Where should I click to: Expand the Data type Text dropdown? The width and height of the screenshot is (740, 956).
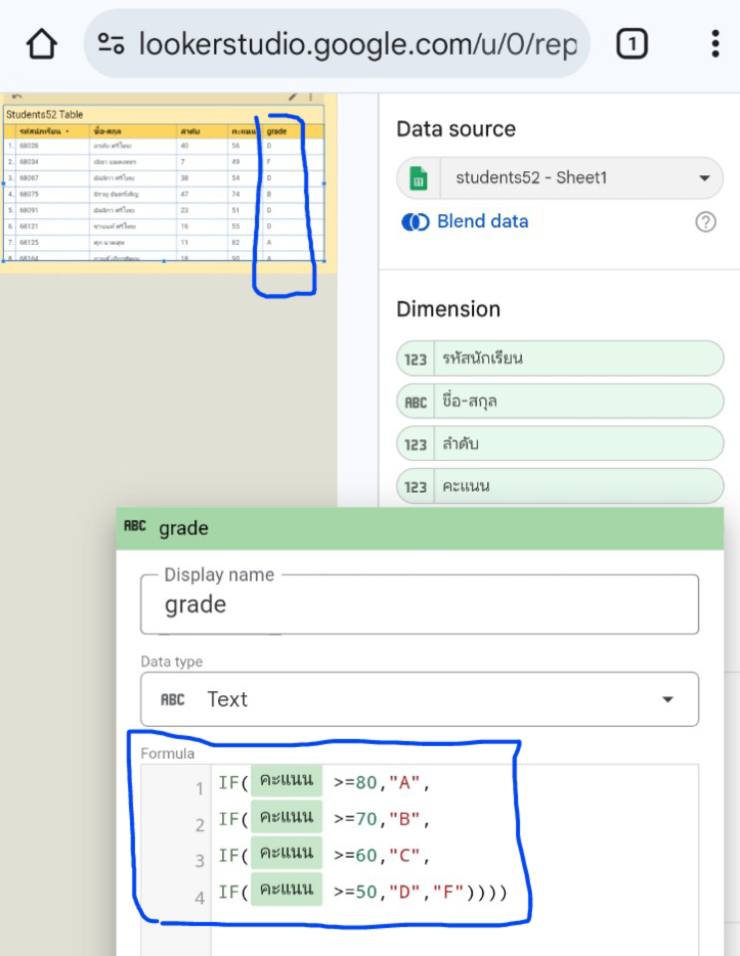tap(667, 699)
